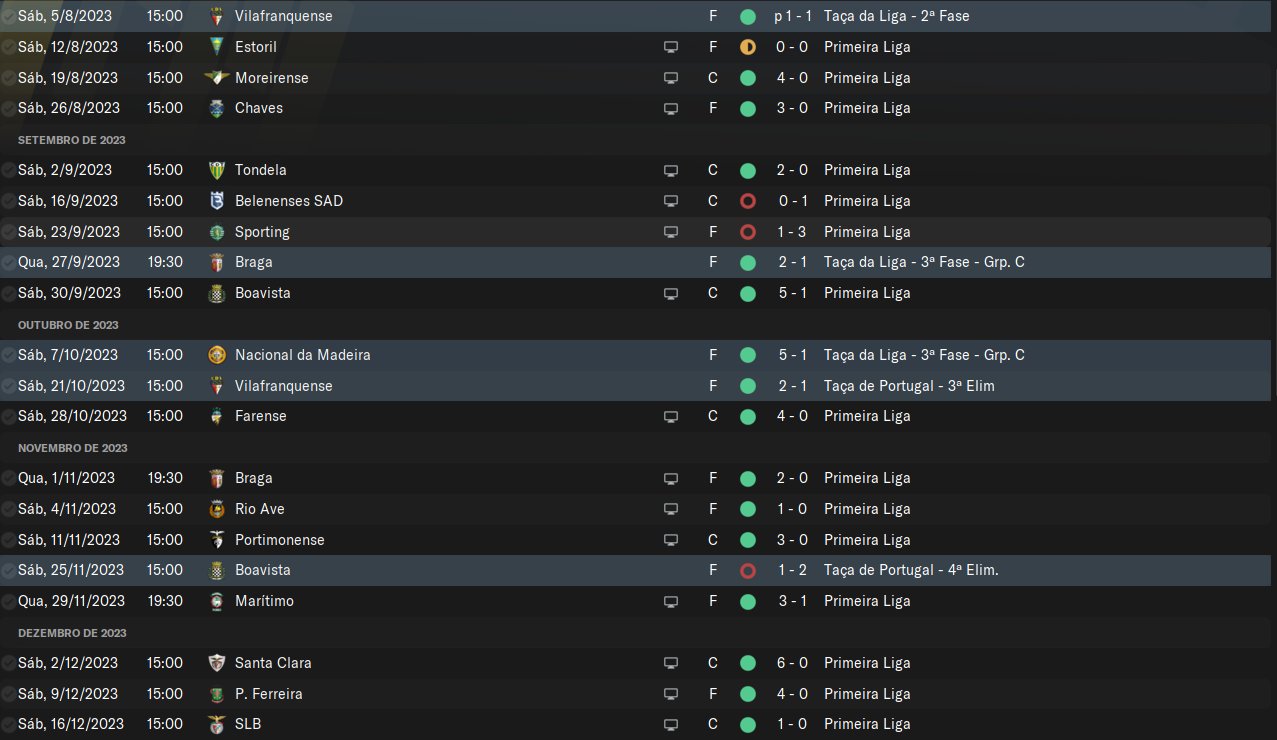The image size is (1277, 740).
Task: Open Taça de Portugal - 4ª Elim. competition
Action: coord(911,570)
